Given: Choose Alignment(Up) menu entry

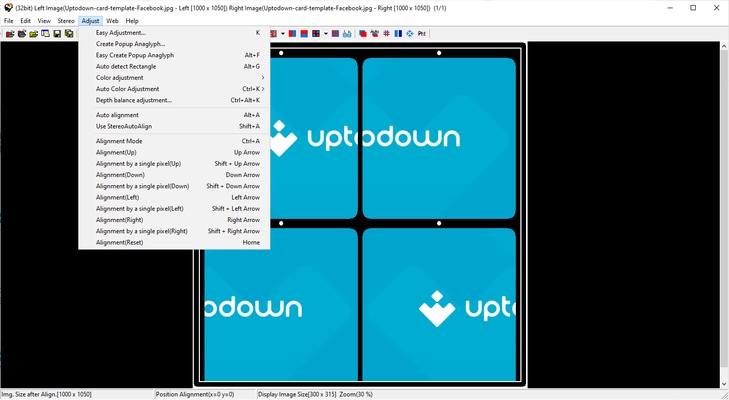Looking at the screenshot, I should click(x=174, y=152).
